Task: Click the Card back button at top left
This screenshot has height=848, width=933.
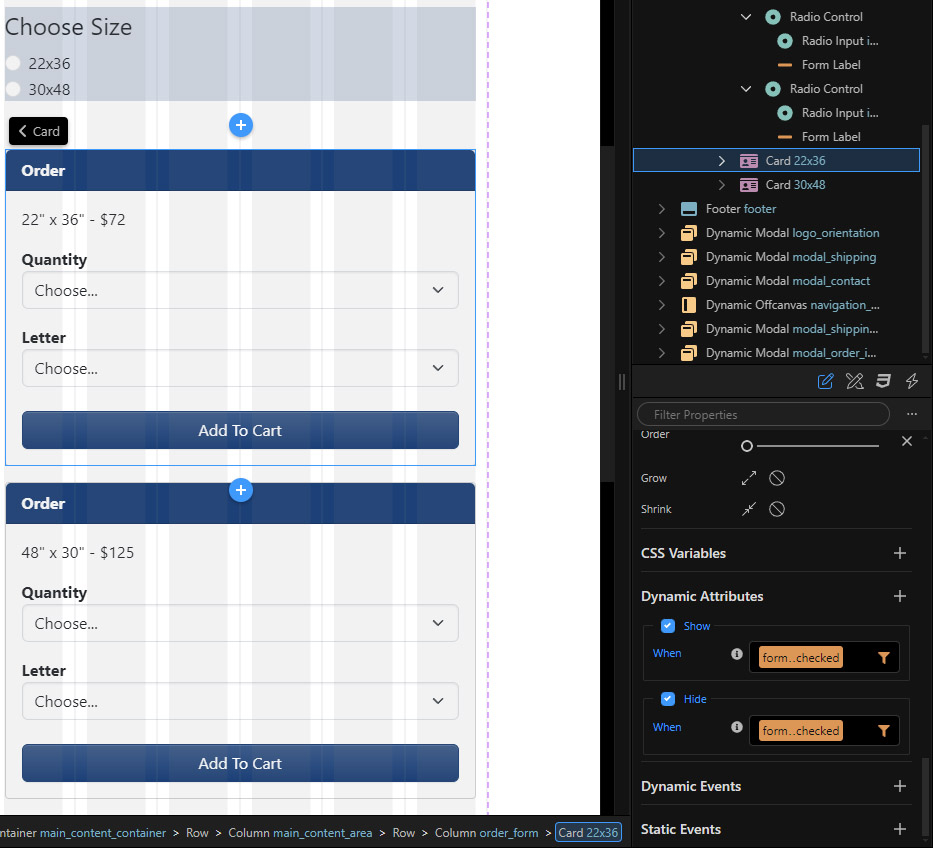Action: 37,130
